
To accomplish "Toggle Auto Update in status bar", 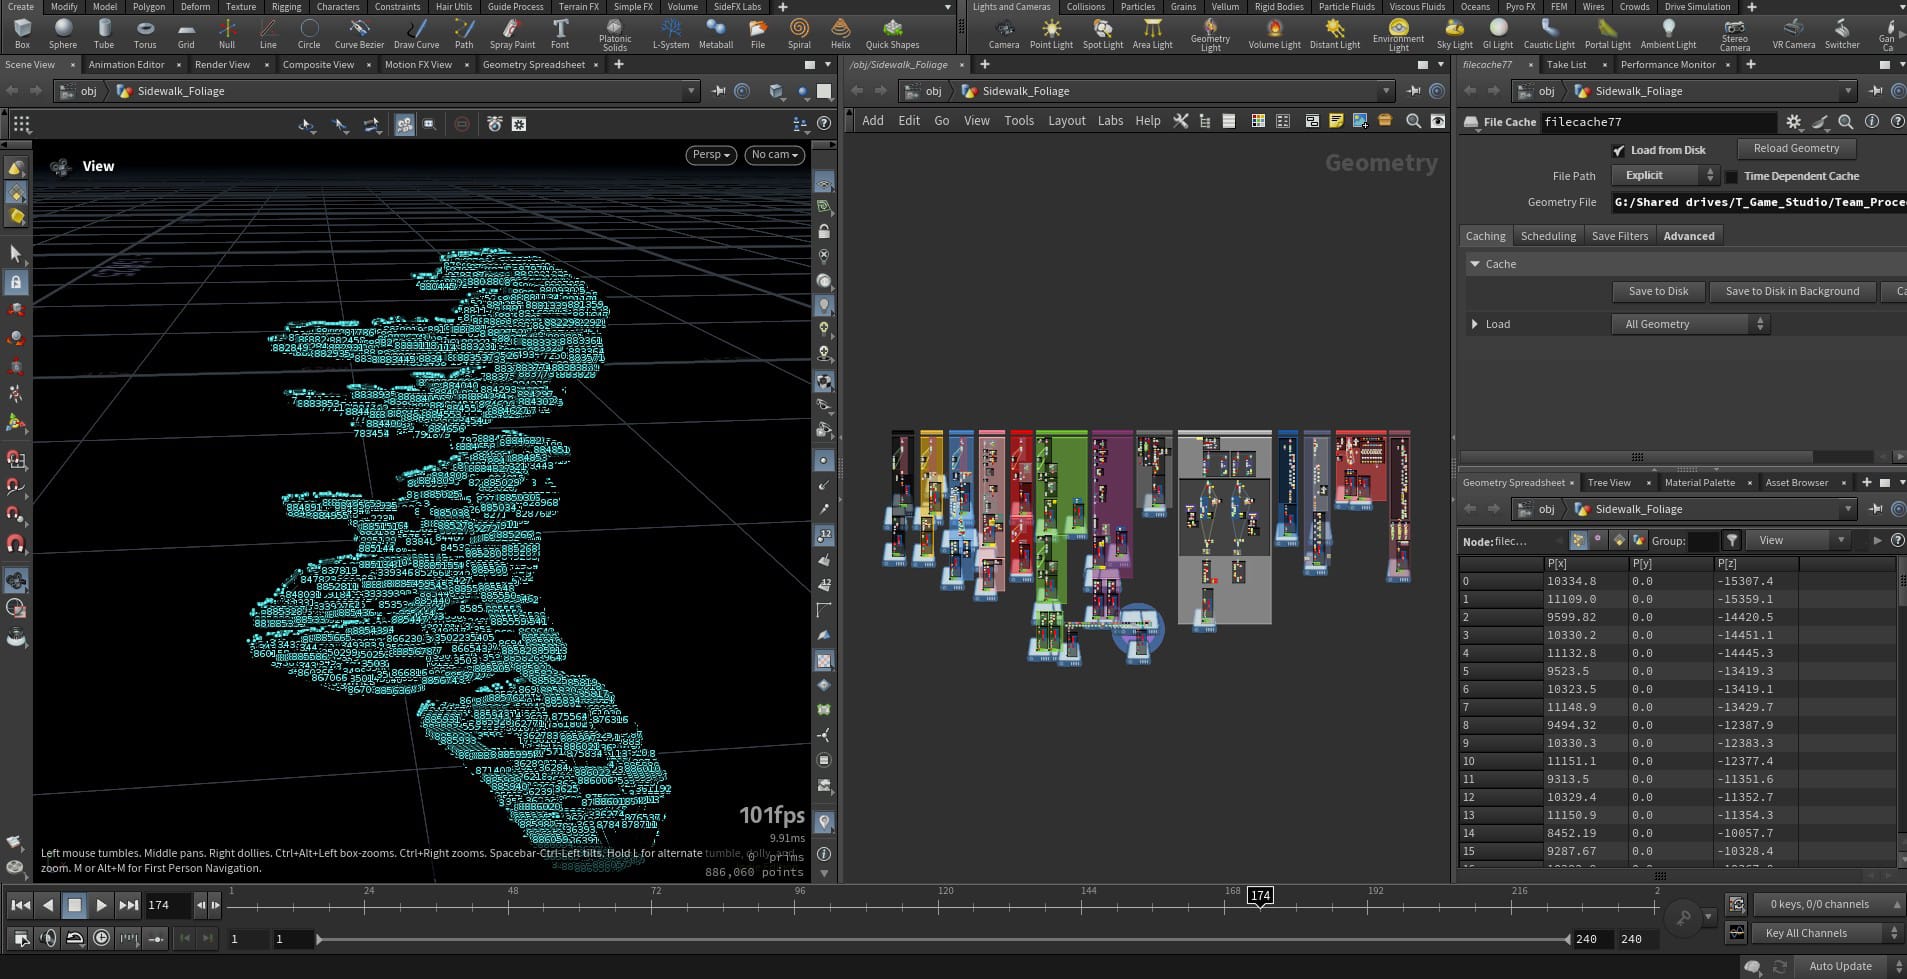I will coord(1839,966).
